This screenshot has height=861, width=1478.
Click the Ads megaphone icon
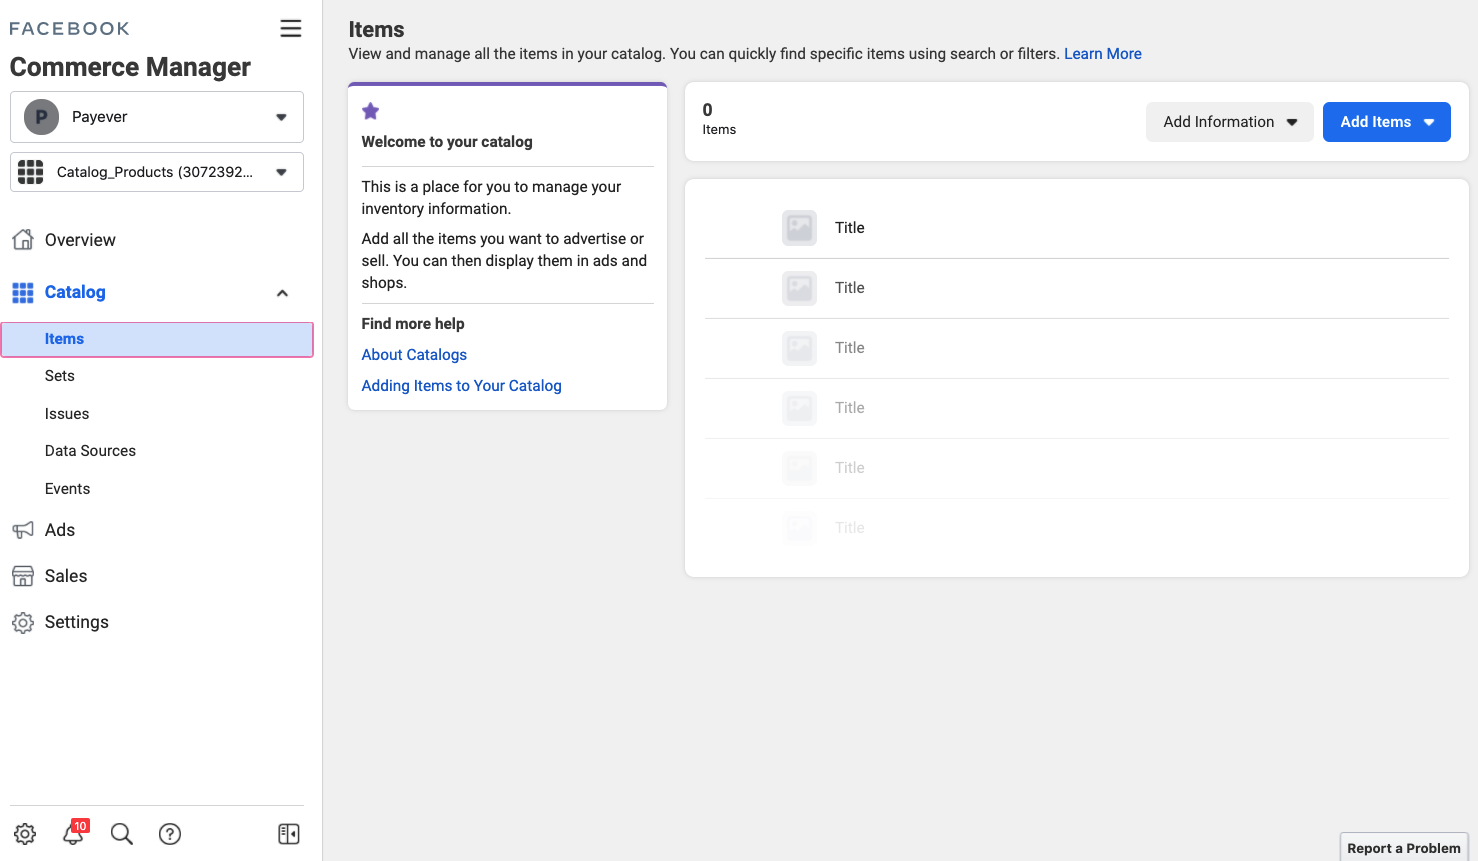23,530
